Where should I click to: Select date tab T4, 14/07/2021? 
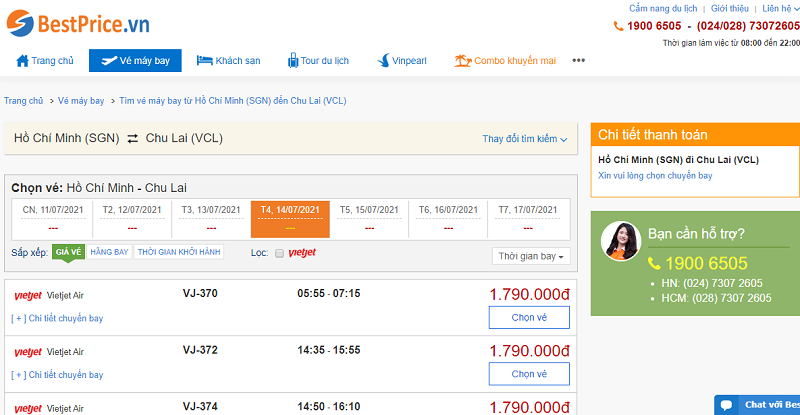click(x=290, y=219)
